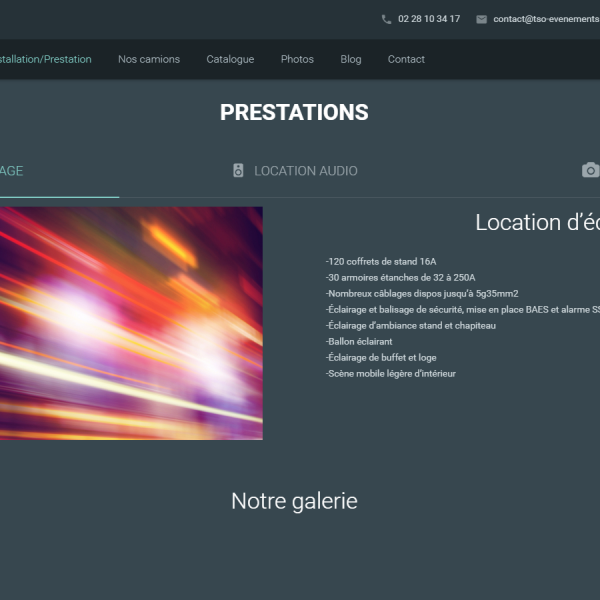Call the number 02 28 10 34 17

click(x=429, y=19)
